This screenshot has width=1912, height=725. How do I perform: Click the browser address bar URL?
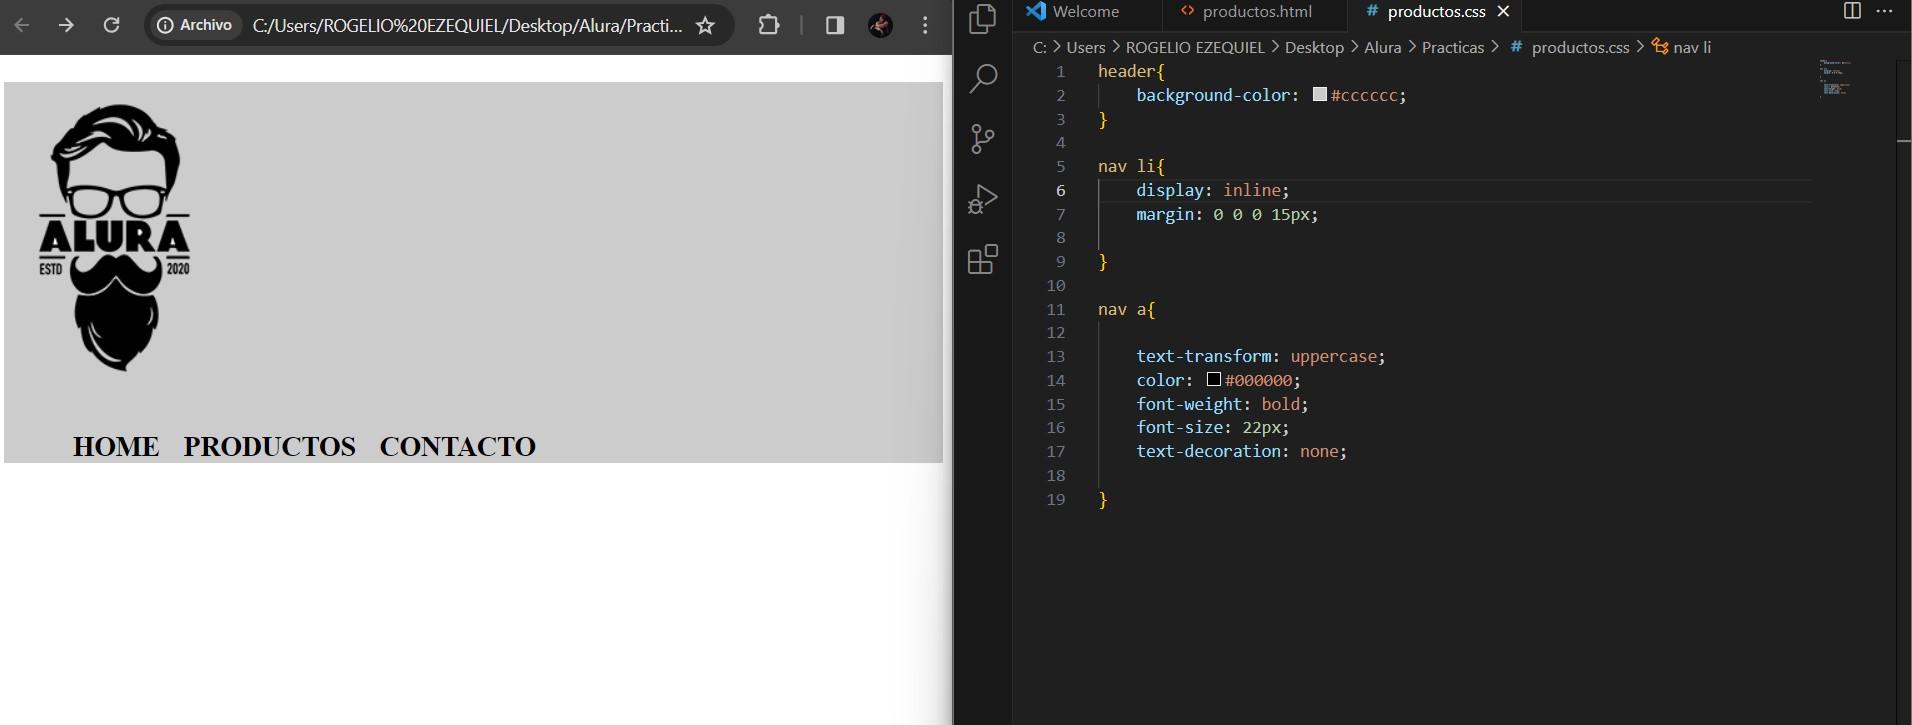pos(467,26)
